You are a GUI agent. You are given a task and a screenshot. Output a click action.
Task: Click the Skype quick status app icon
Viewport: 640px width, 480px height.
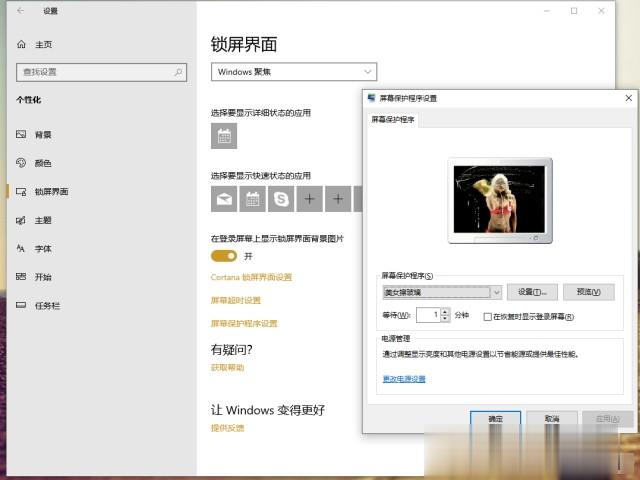point(281,199)
